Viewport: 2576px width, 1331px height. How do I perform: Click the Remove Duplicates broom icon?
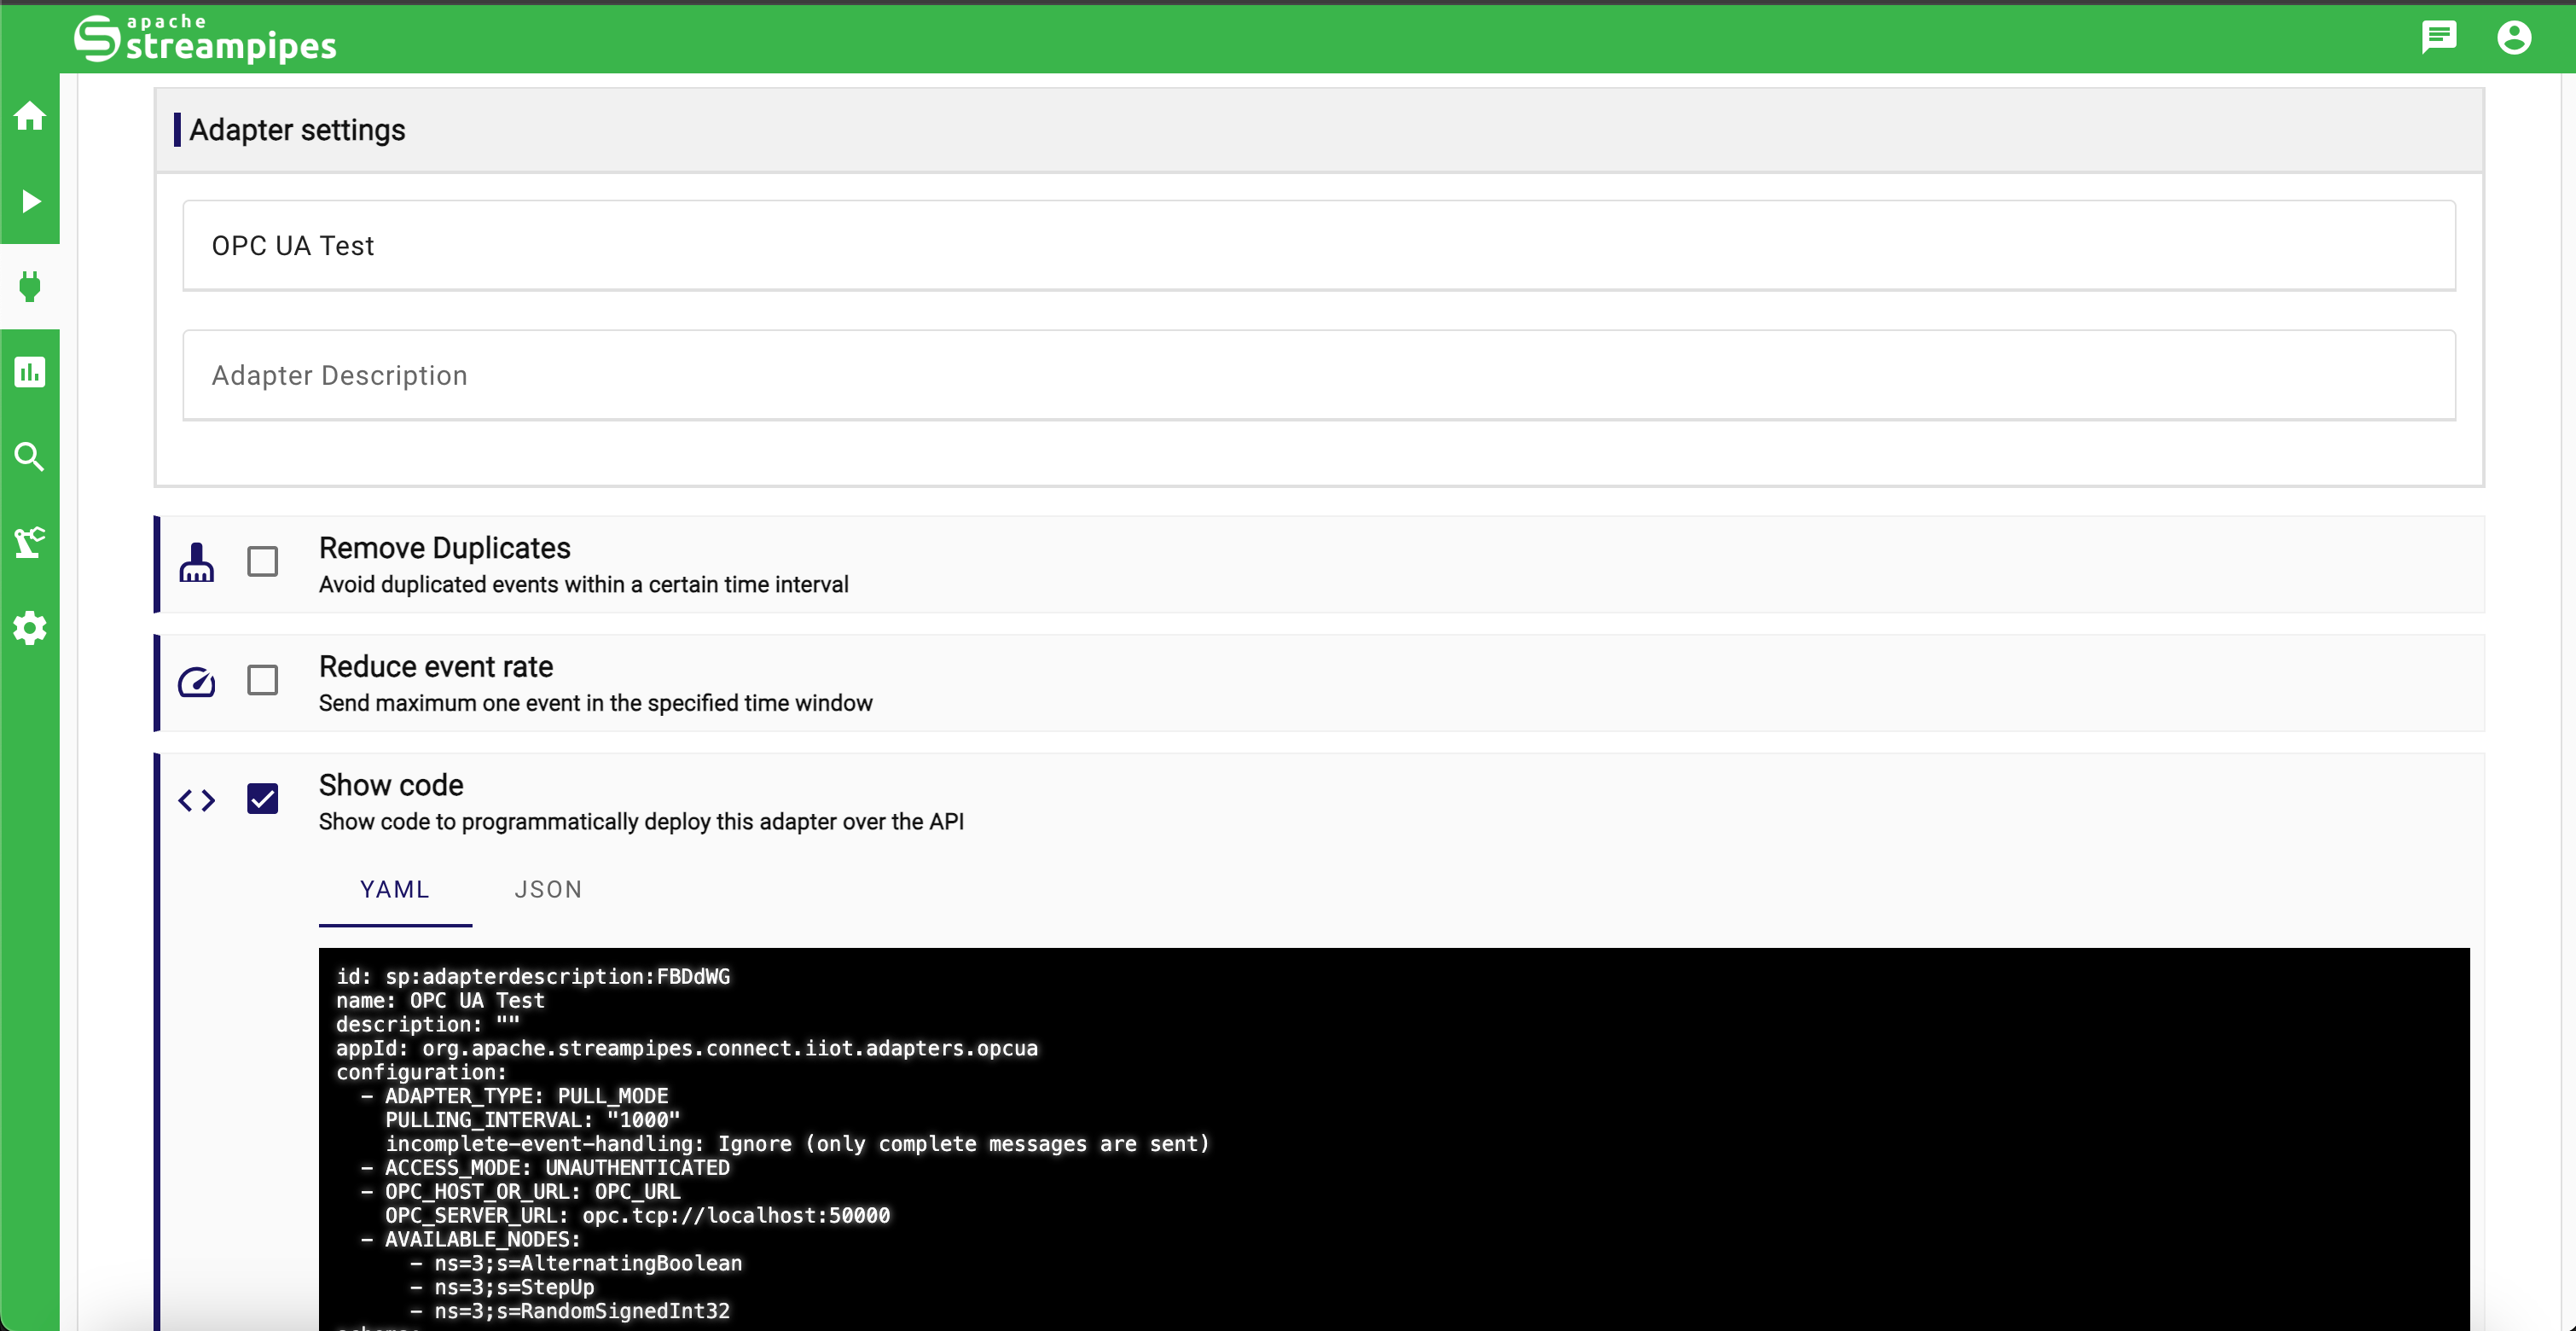click(x=196, y=563)
